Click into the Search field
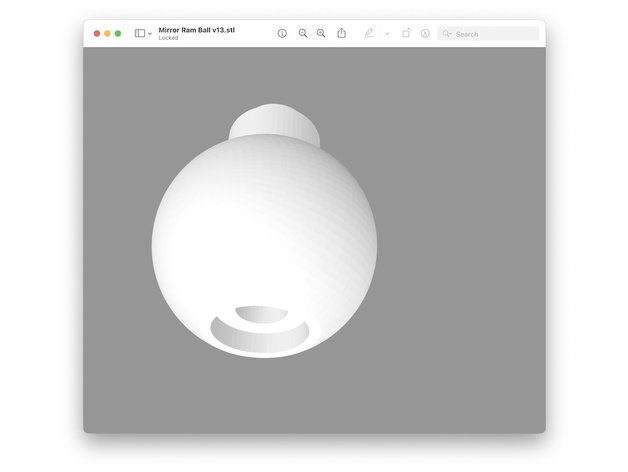The height and width of the screenshot is (472, 628). click(x=494, y=34)
